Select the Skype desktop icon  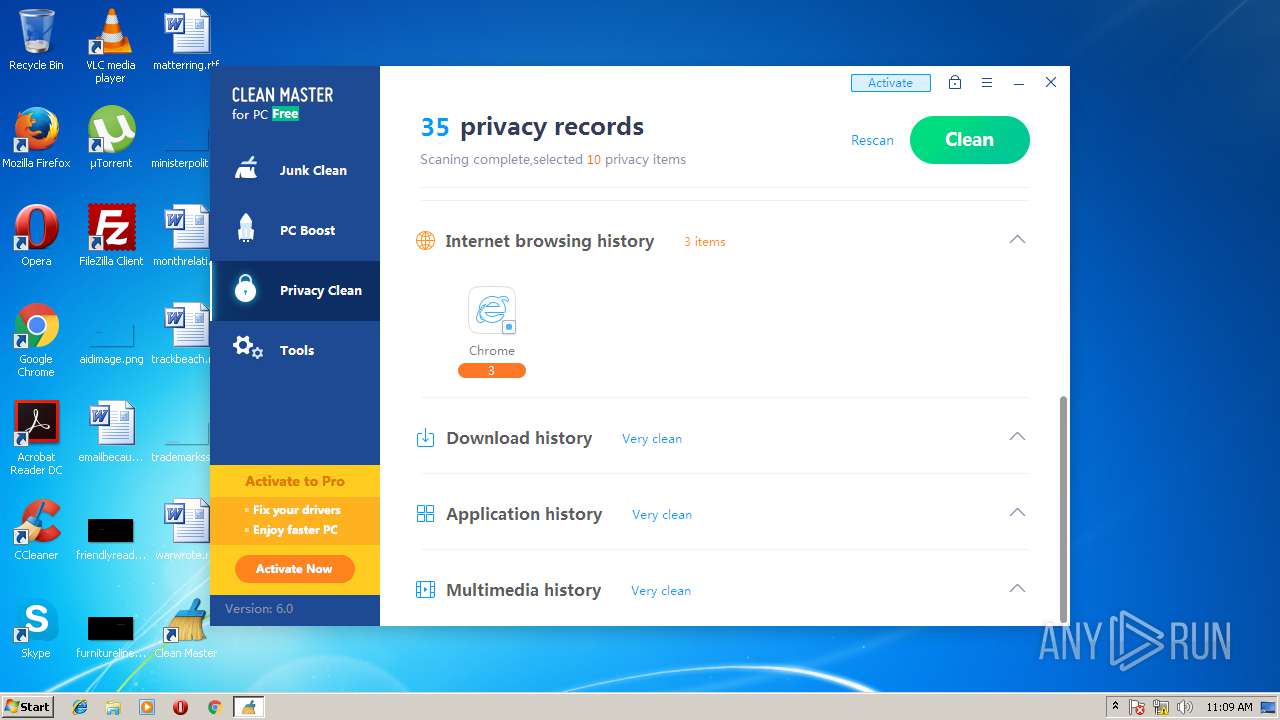pyautogui.click(x=36, y=628)
